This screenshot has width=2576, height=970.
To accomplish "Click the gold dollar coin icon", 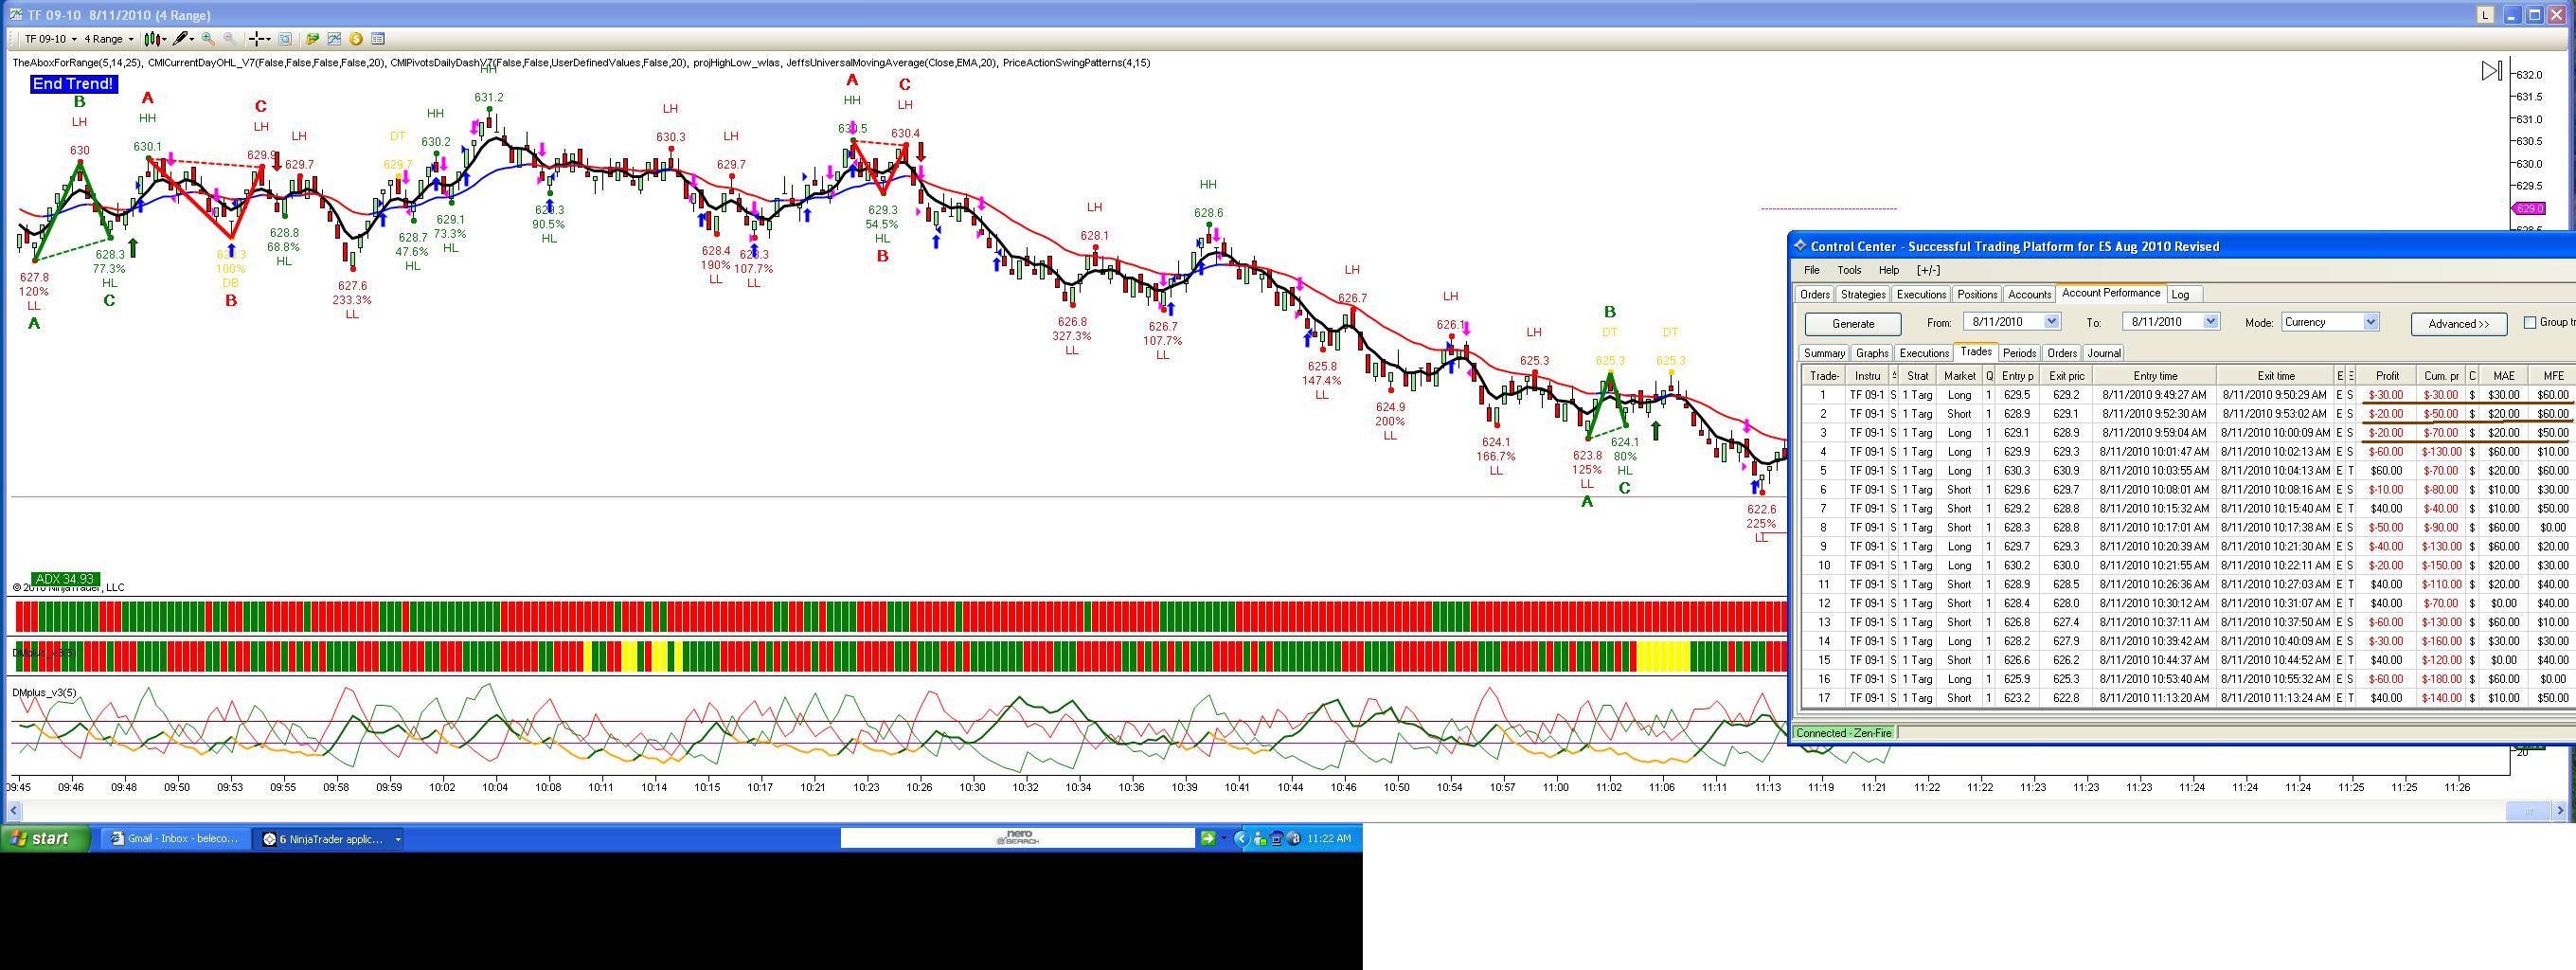I will click(356, 39).
